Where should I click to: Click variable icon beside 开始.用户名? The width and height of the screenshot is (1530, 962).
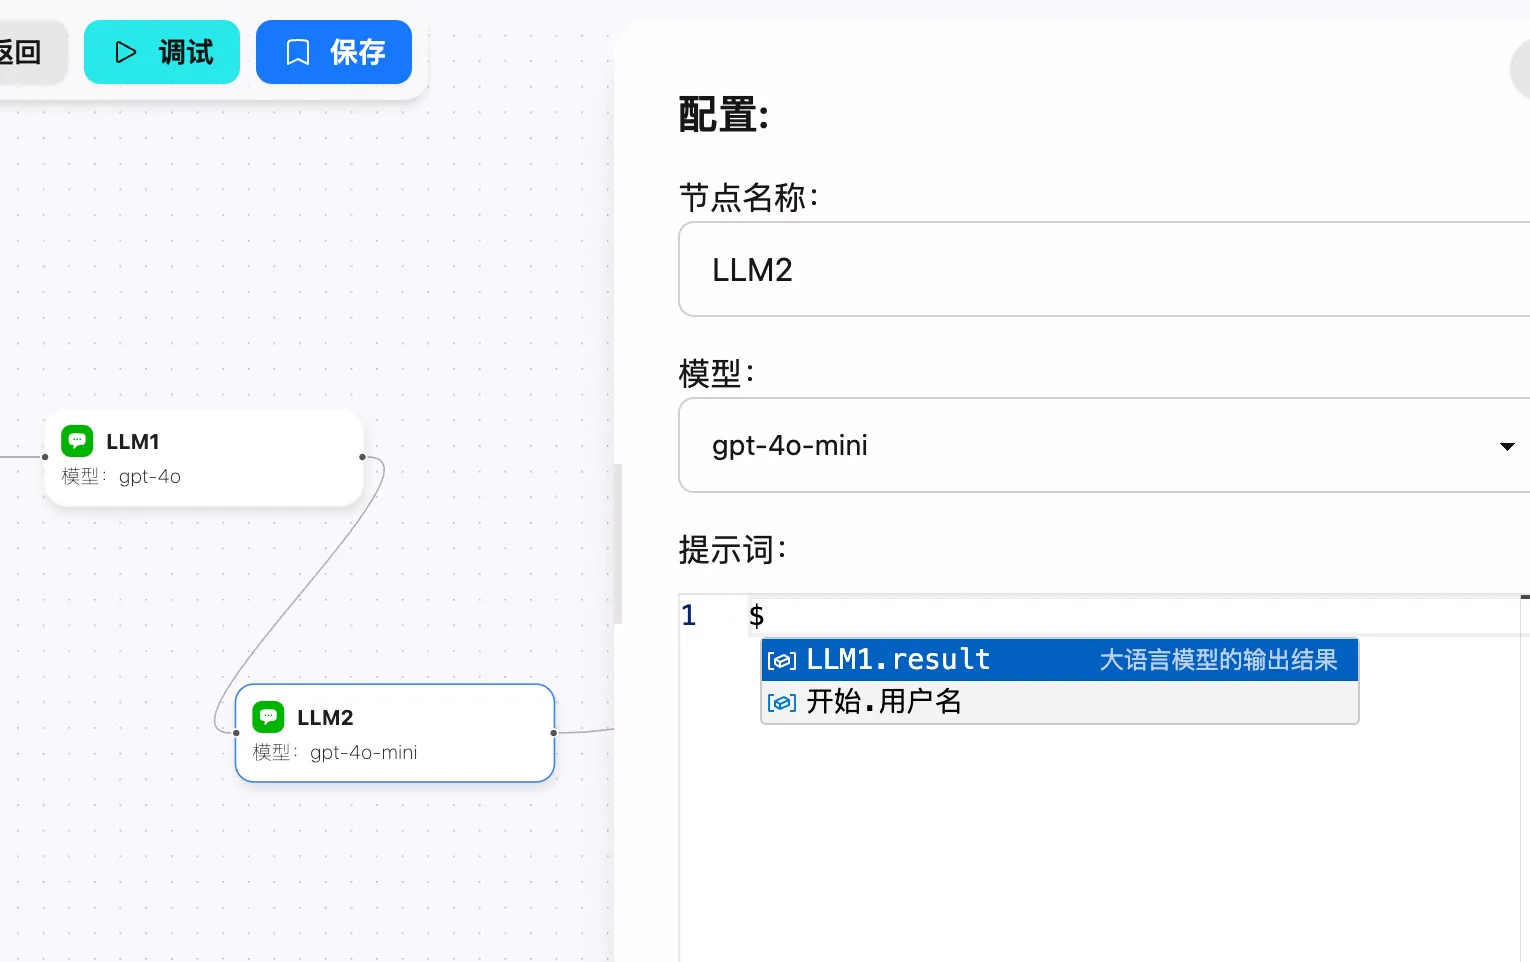click(782, 703)
